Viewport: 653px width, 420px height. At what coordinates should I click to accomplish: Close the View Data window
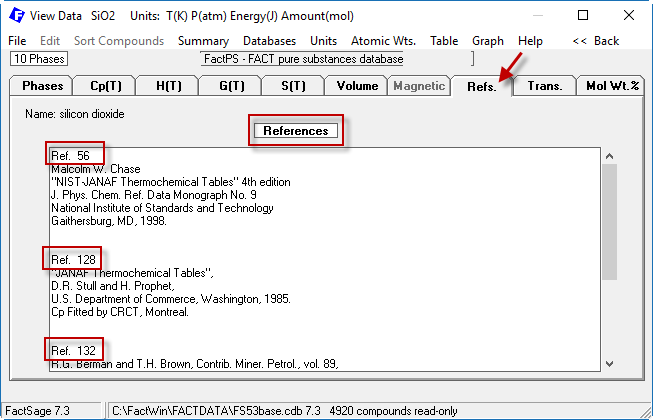(x=629, y=15)
